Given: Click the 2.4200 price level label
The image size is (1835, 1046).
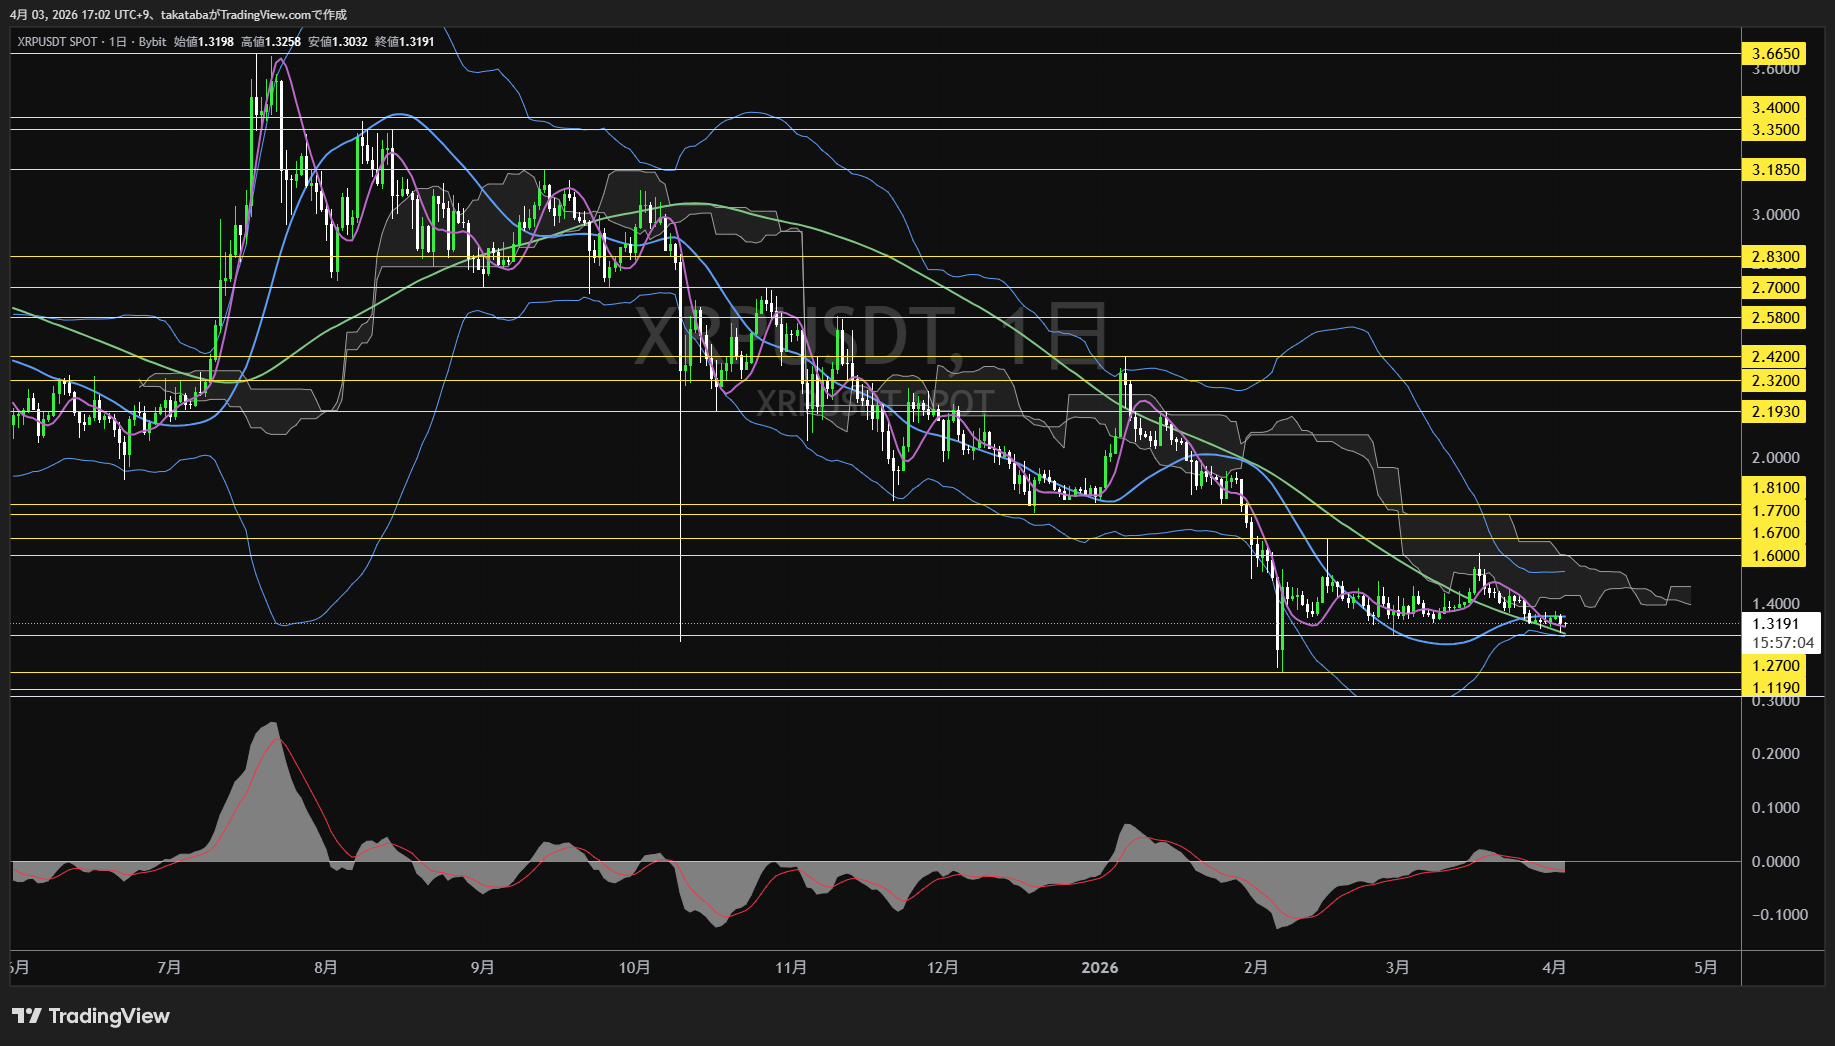Looking at the screenshot, I should (1775, 357).
